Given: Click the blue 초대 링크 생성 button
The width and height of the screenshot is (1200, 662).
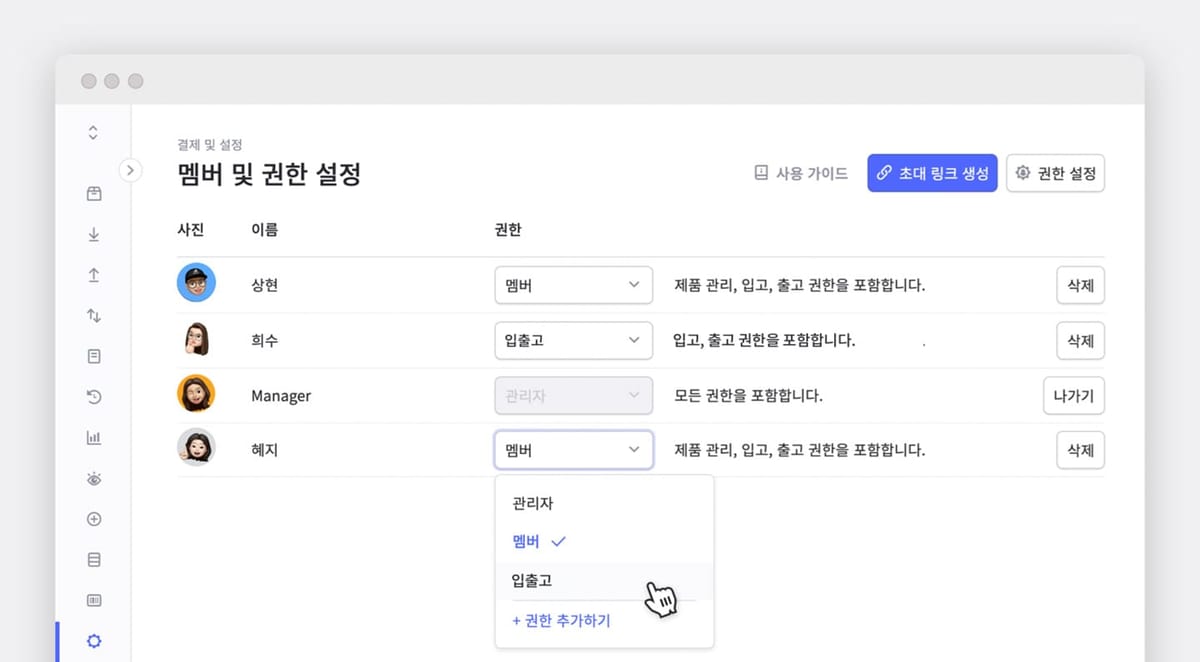Looking at the screenshot, I should [932, 172].
